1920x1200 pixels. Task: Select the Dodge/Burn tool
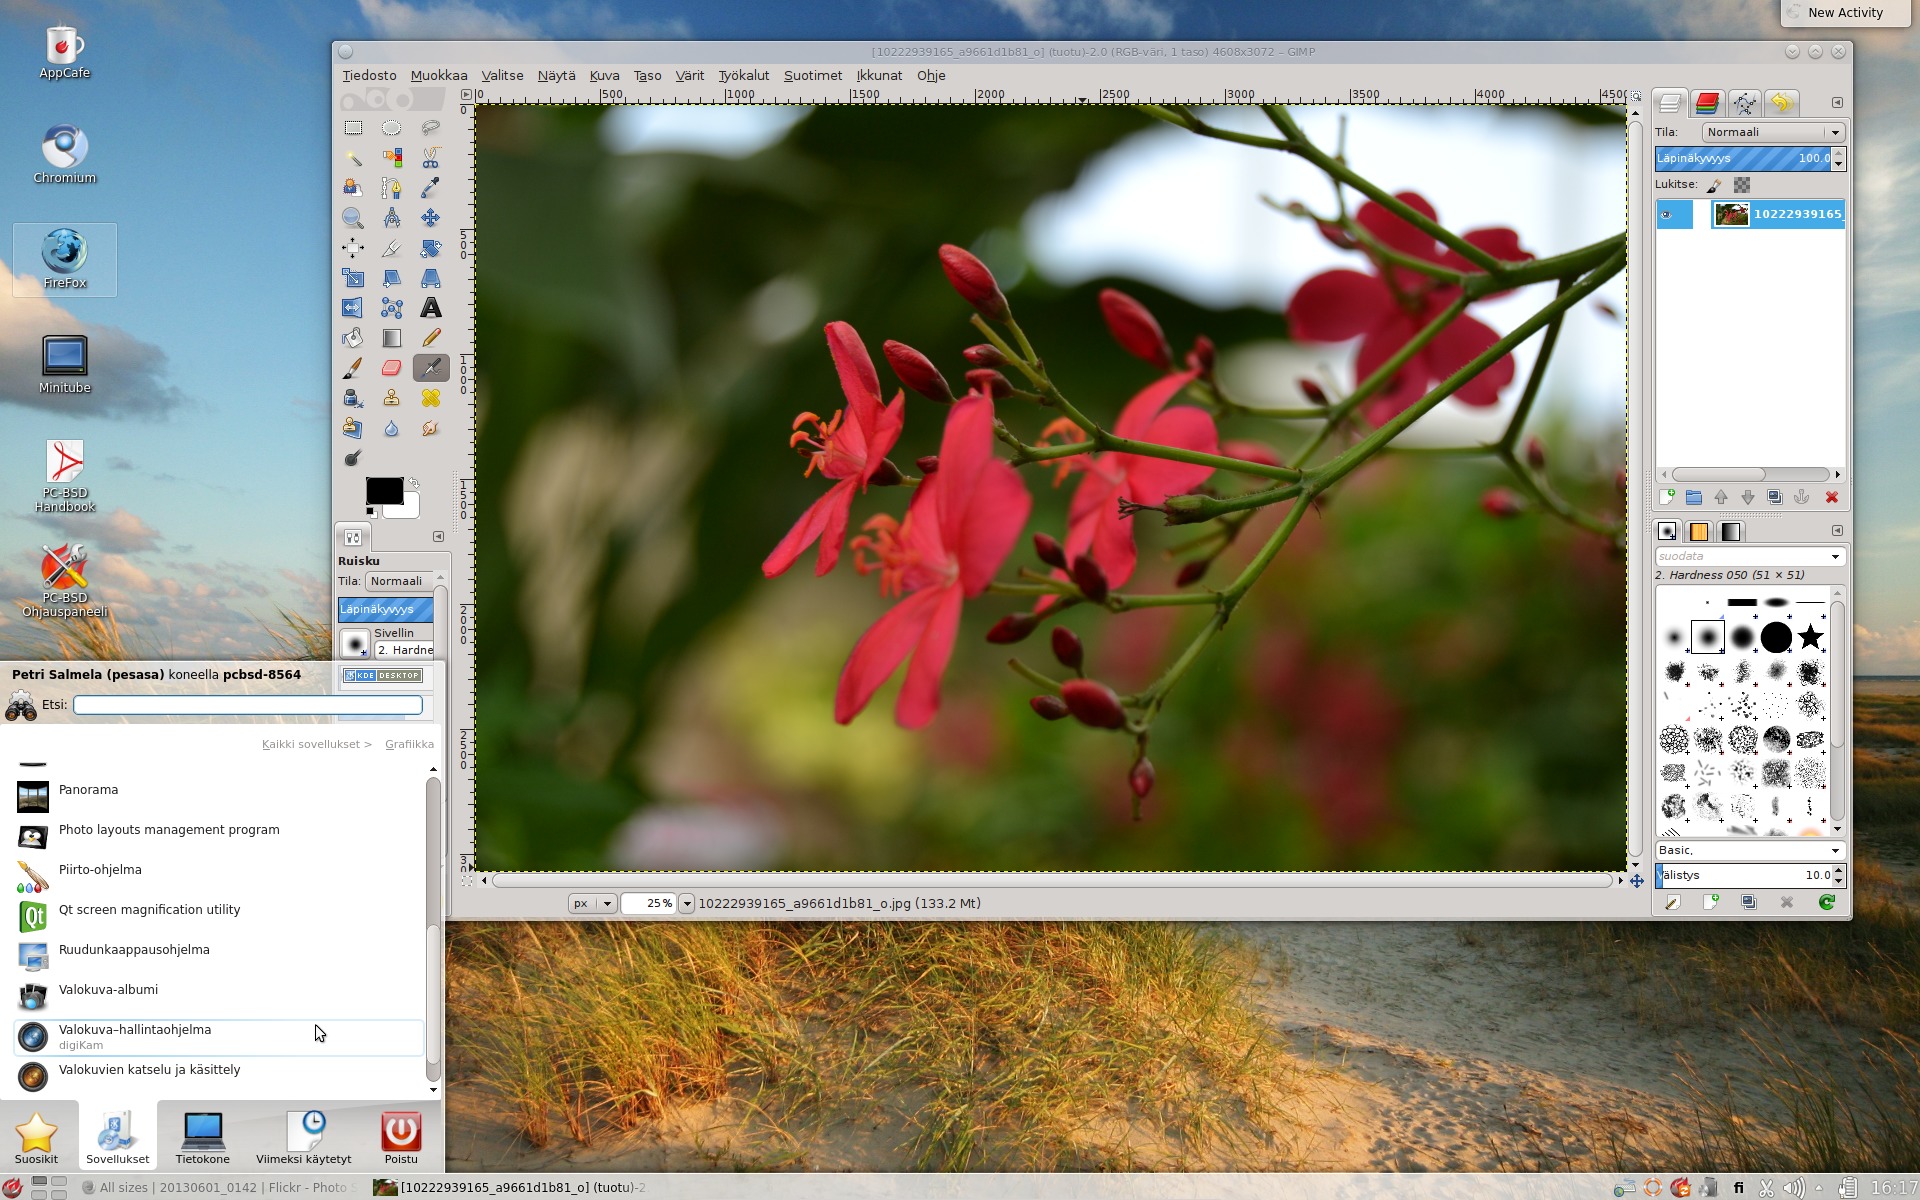point(353,458)
